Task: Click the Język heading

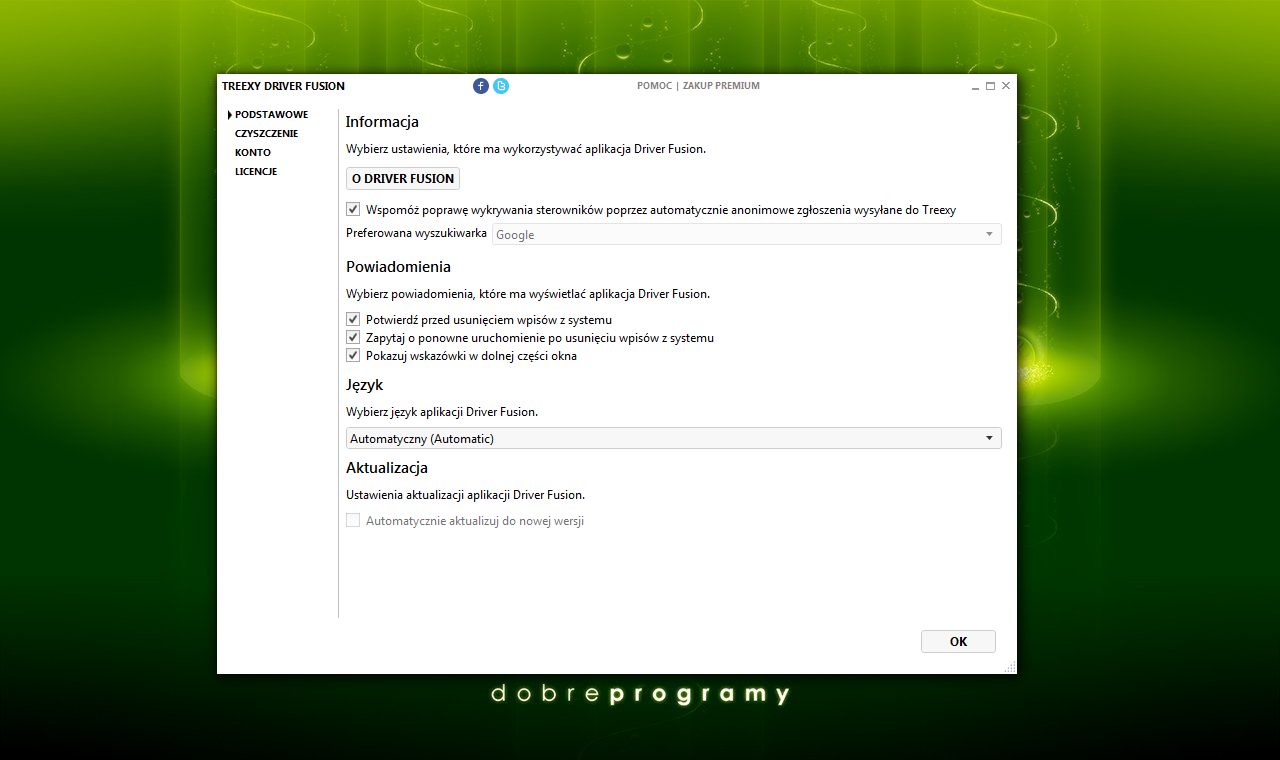Action: click(x=364, y=385)
